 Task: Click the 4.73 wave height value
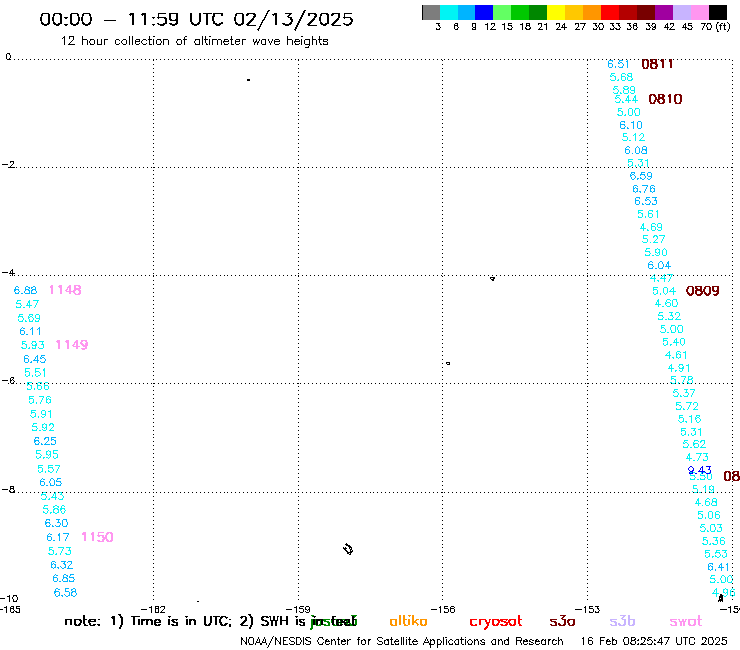click(697, 457)
